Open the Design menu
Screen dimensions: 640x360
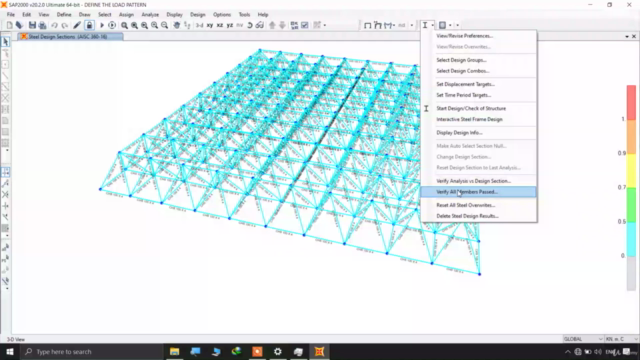(198, 14)
